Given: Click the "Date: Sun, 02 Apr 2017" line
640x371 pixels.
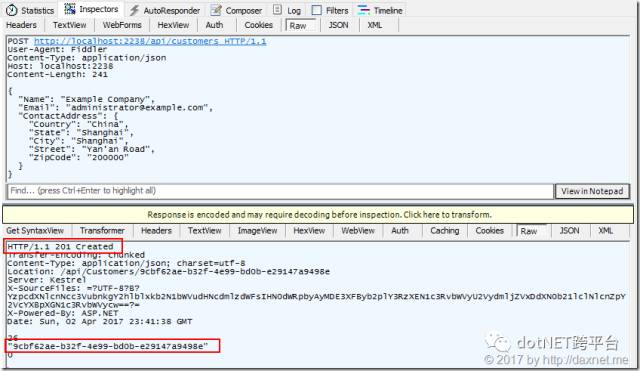Looking at the screenshot, I should (x=100, y=322).
